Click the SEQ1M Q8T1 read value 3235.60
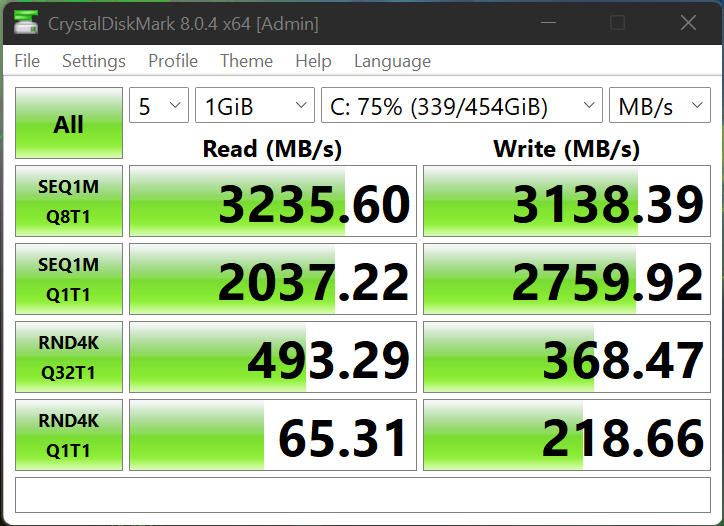 point(273,201)
